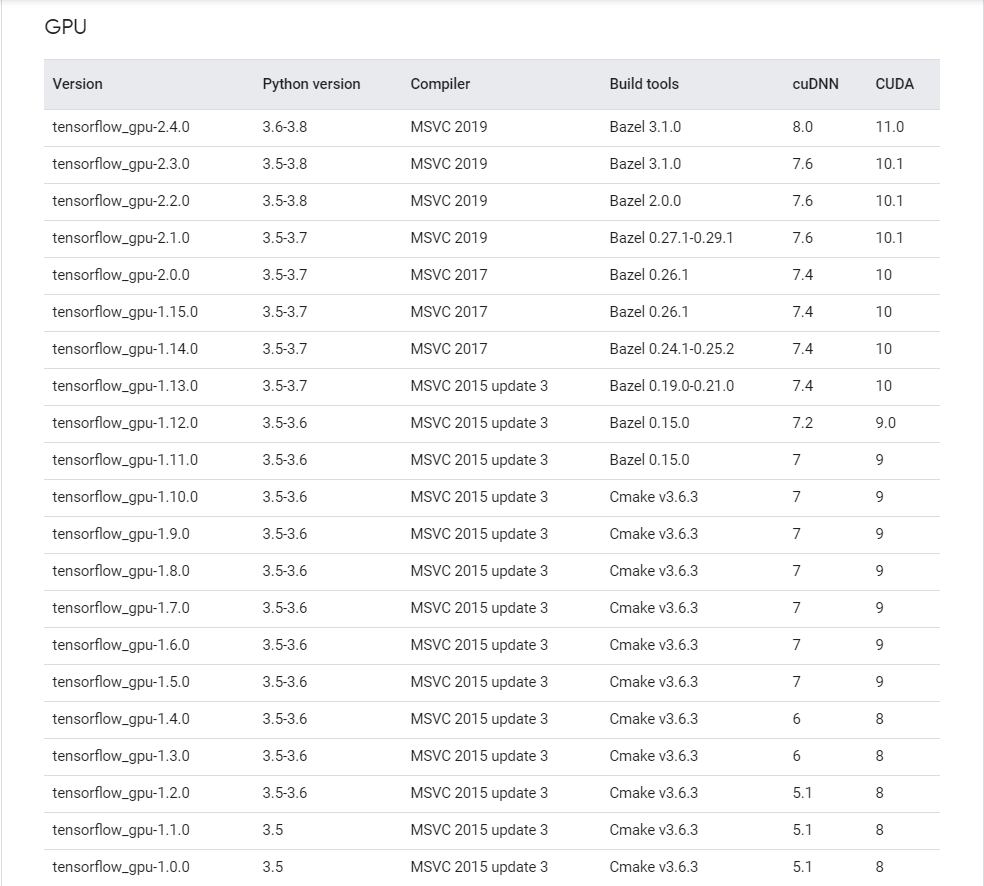The width and height of the screenshot is (984, 886).
Task: Select the tensorflow_gpu-1.5.0 cell
Action: click(x=121, y=683)
